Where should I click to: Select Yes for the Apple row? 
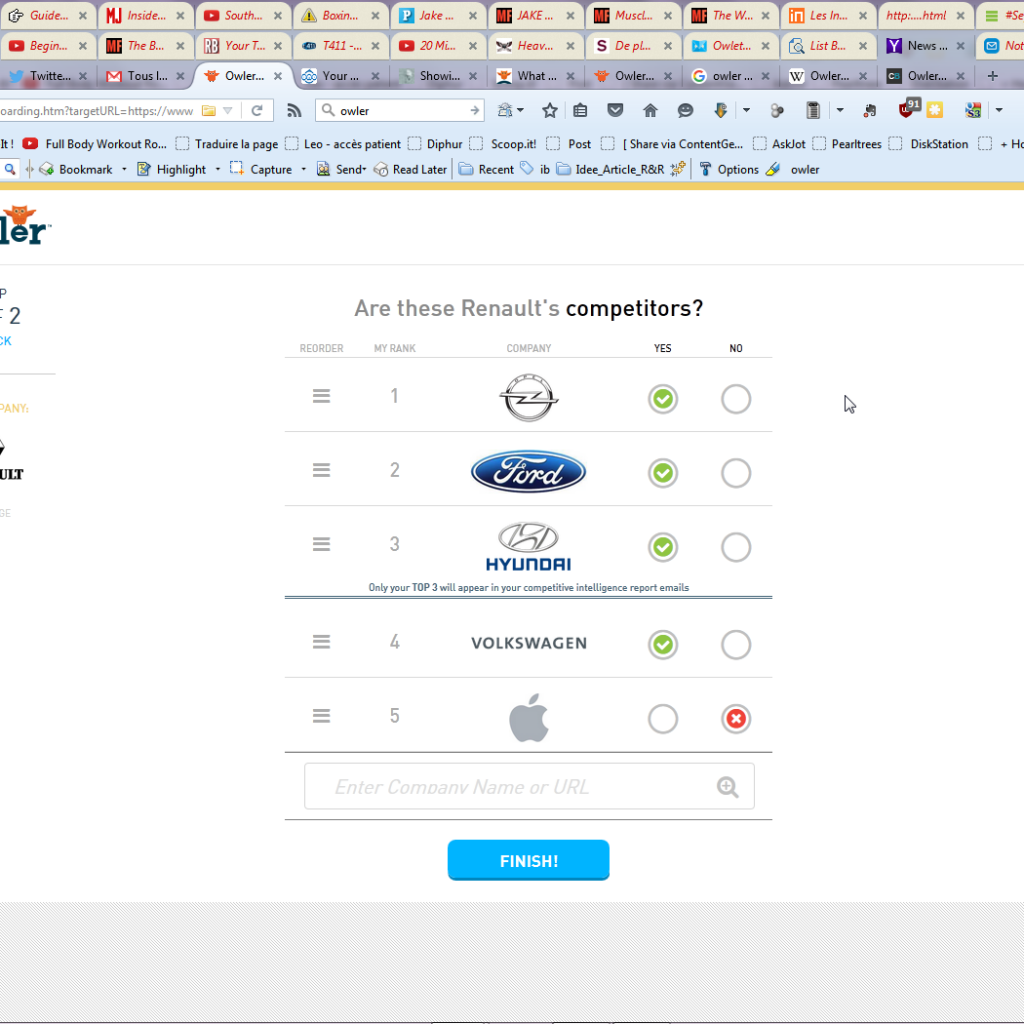click(663, 719)
